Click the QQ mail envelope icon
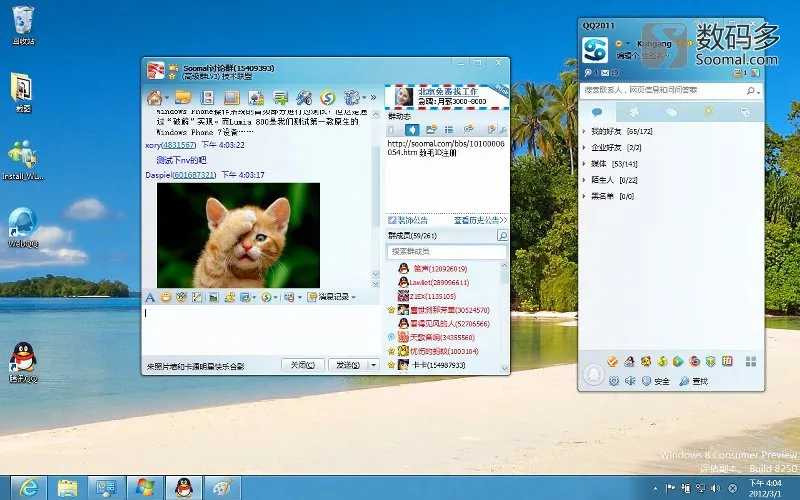 click(x=605, y=73)
